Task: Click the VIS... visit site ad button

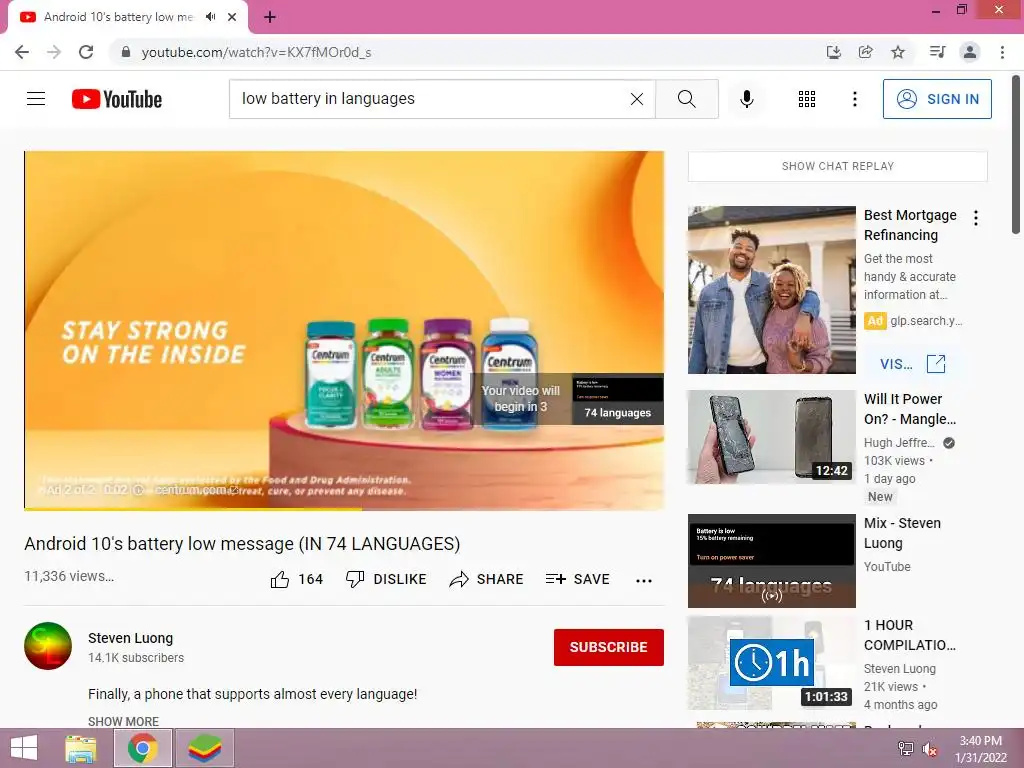Action: coord(913,364)
